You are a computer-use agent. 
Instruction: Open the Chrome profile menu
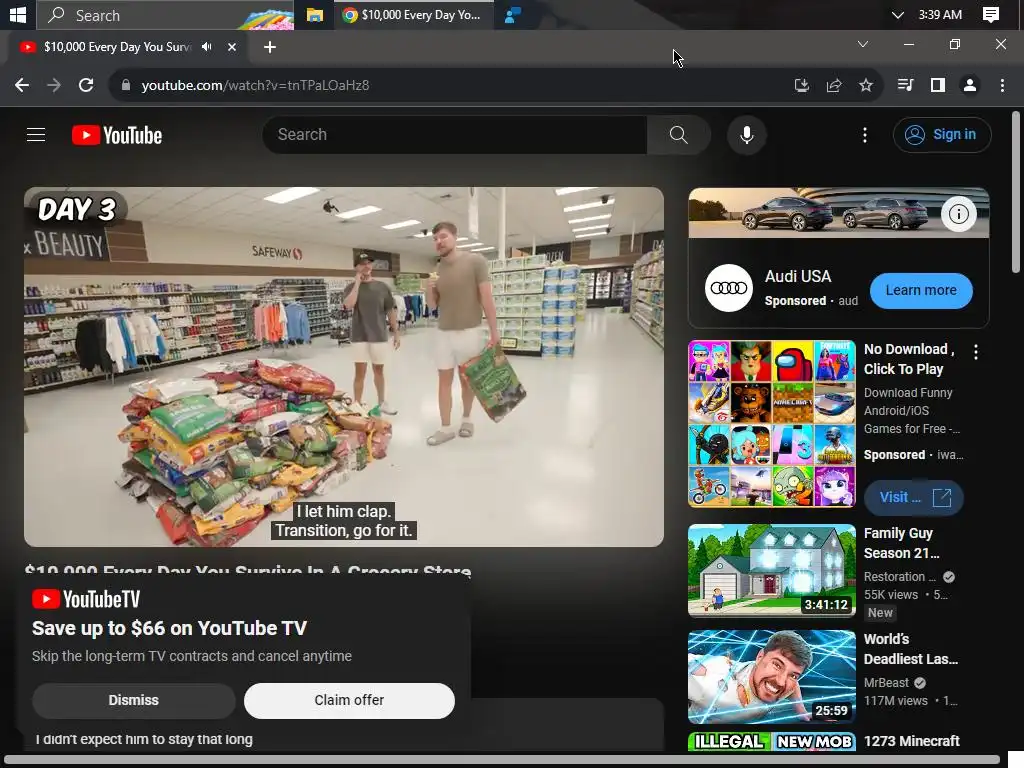pyautogui.click(x=970, y=86)
